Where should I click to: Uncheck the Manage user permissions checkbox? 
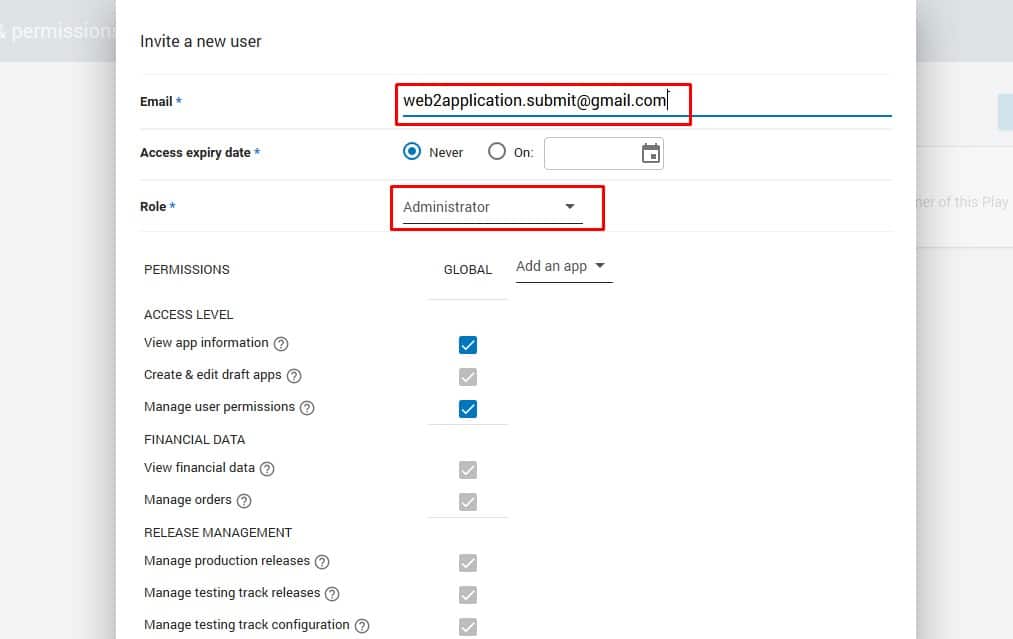click(x=468, y=409)
